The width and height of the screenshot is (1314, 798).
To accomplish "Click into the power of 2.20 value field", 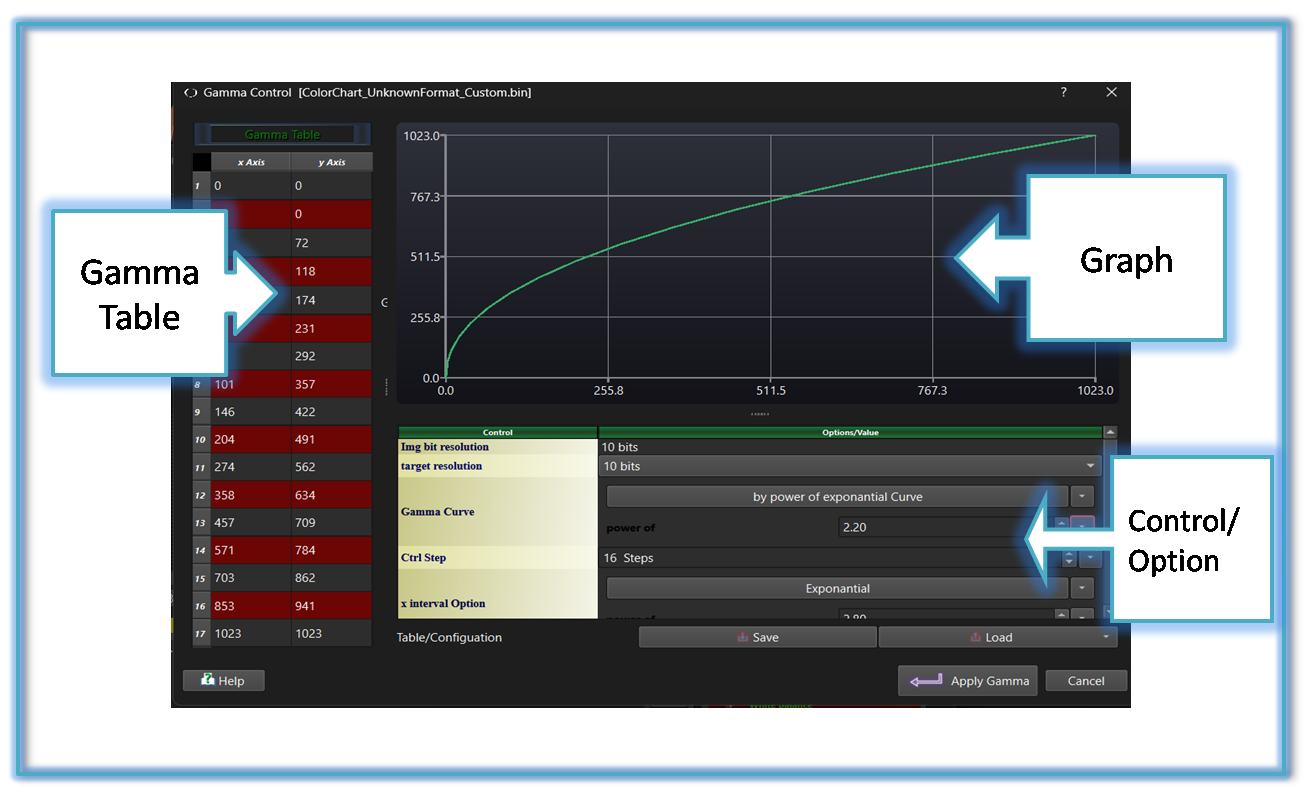I will [945, 527].
